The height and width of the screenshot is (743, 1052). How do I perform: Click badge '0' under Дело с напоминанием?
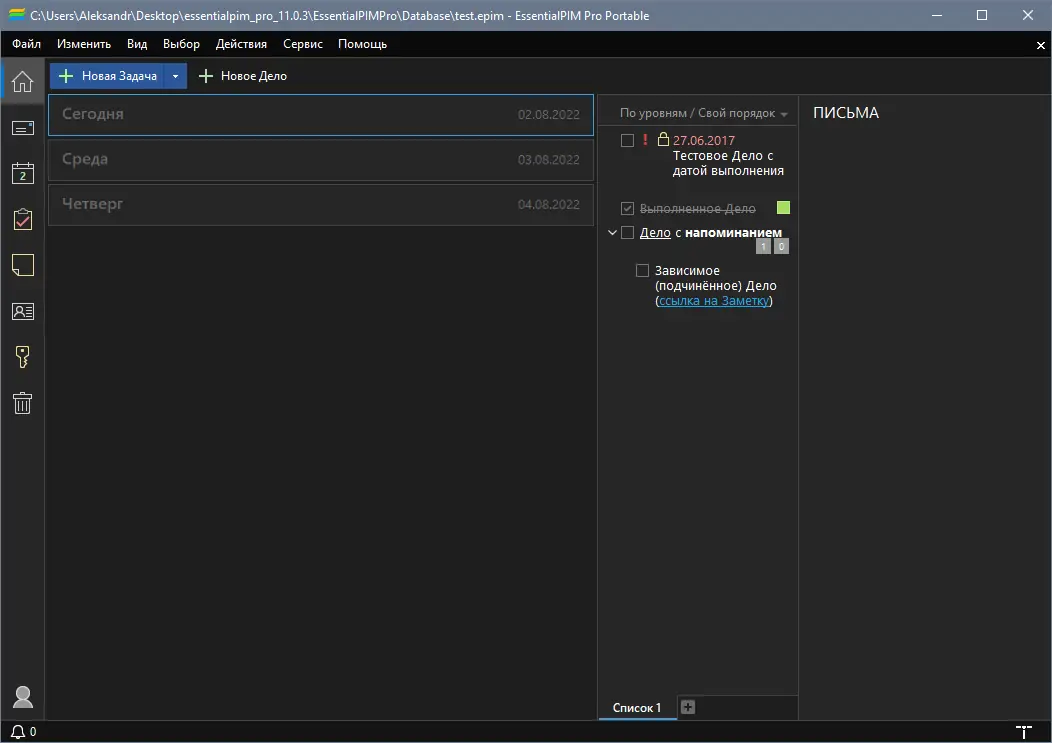tap(781, 246)
